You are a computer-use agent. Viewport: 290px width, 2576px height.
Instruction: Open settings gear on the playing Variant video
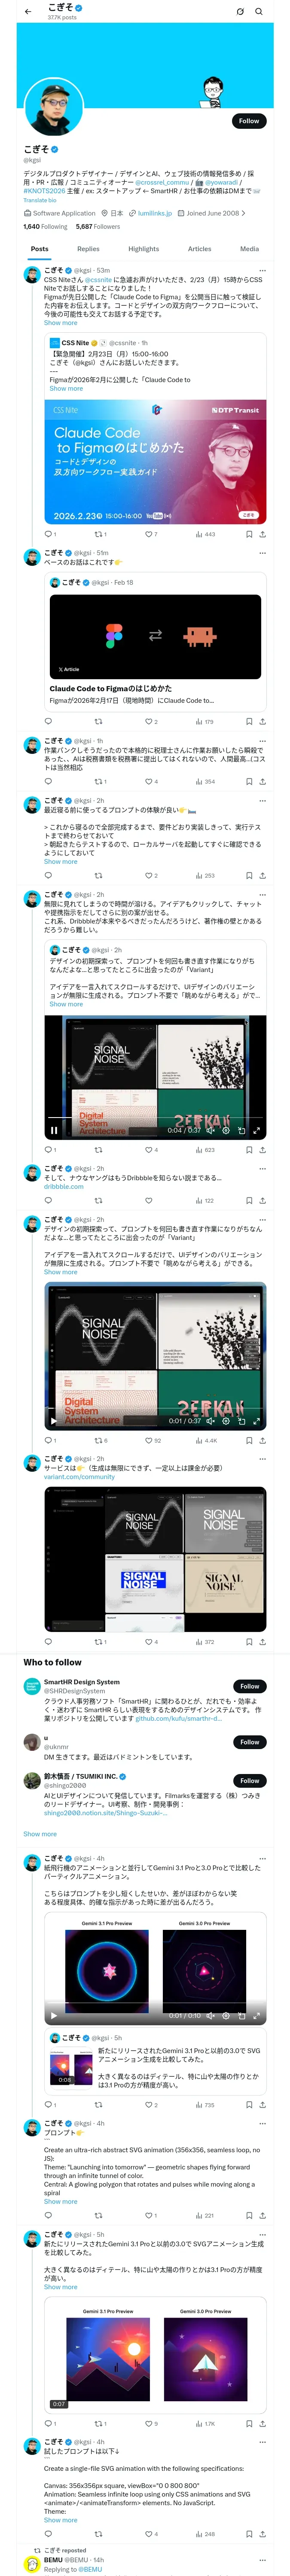pos(226,1130)
